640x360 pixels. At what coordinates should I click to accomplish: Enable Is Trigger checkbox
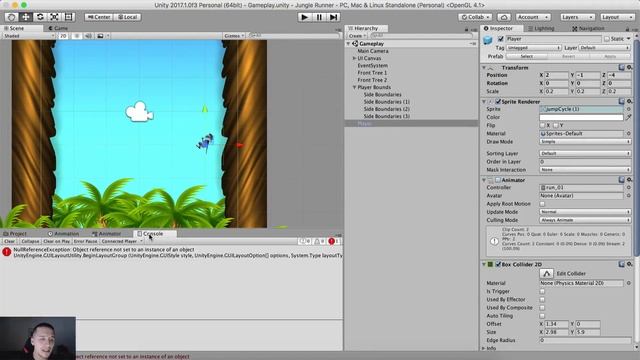click(x=542, y=291)
